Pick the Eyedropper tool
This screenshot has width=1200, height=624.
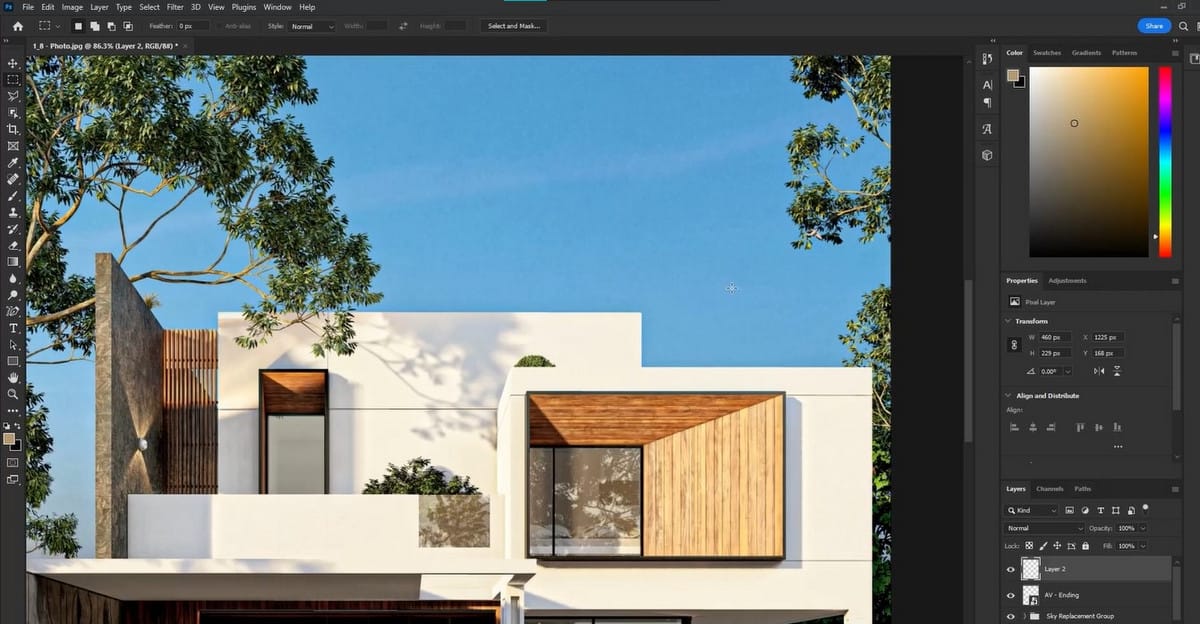click(13, 162)
